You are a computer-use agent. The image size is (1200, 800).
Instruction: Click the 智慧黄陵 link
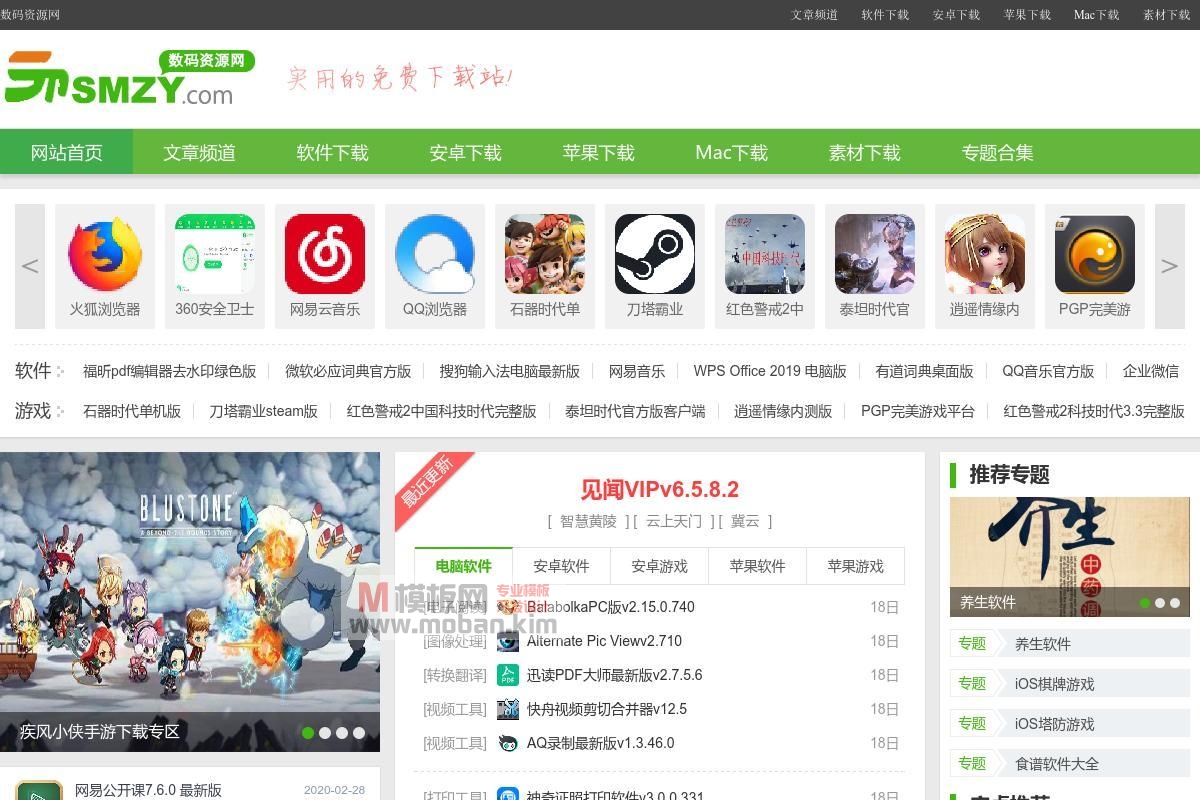(x=588, y=521)
